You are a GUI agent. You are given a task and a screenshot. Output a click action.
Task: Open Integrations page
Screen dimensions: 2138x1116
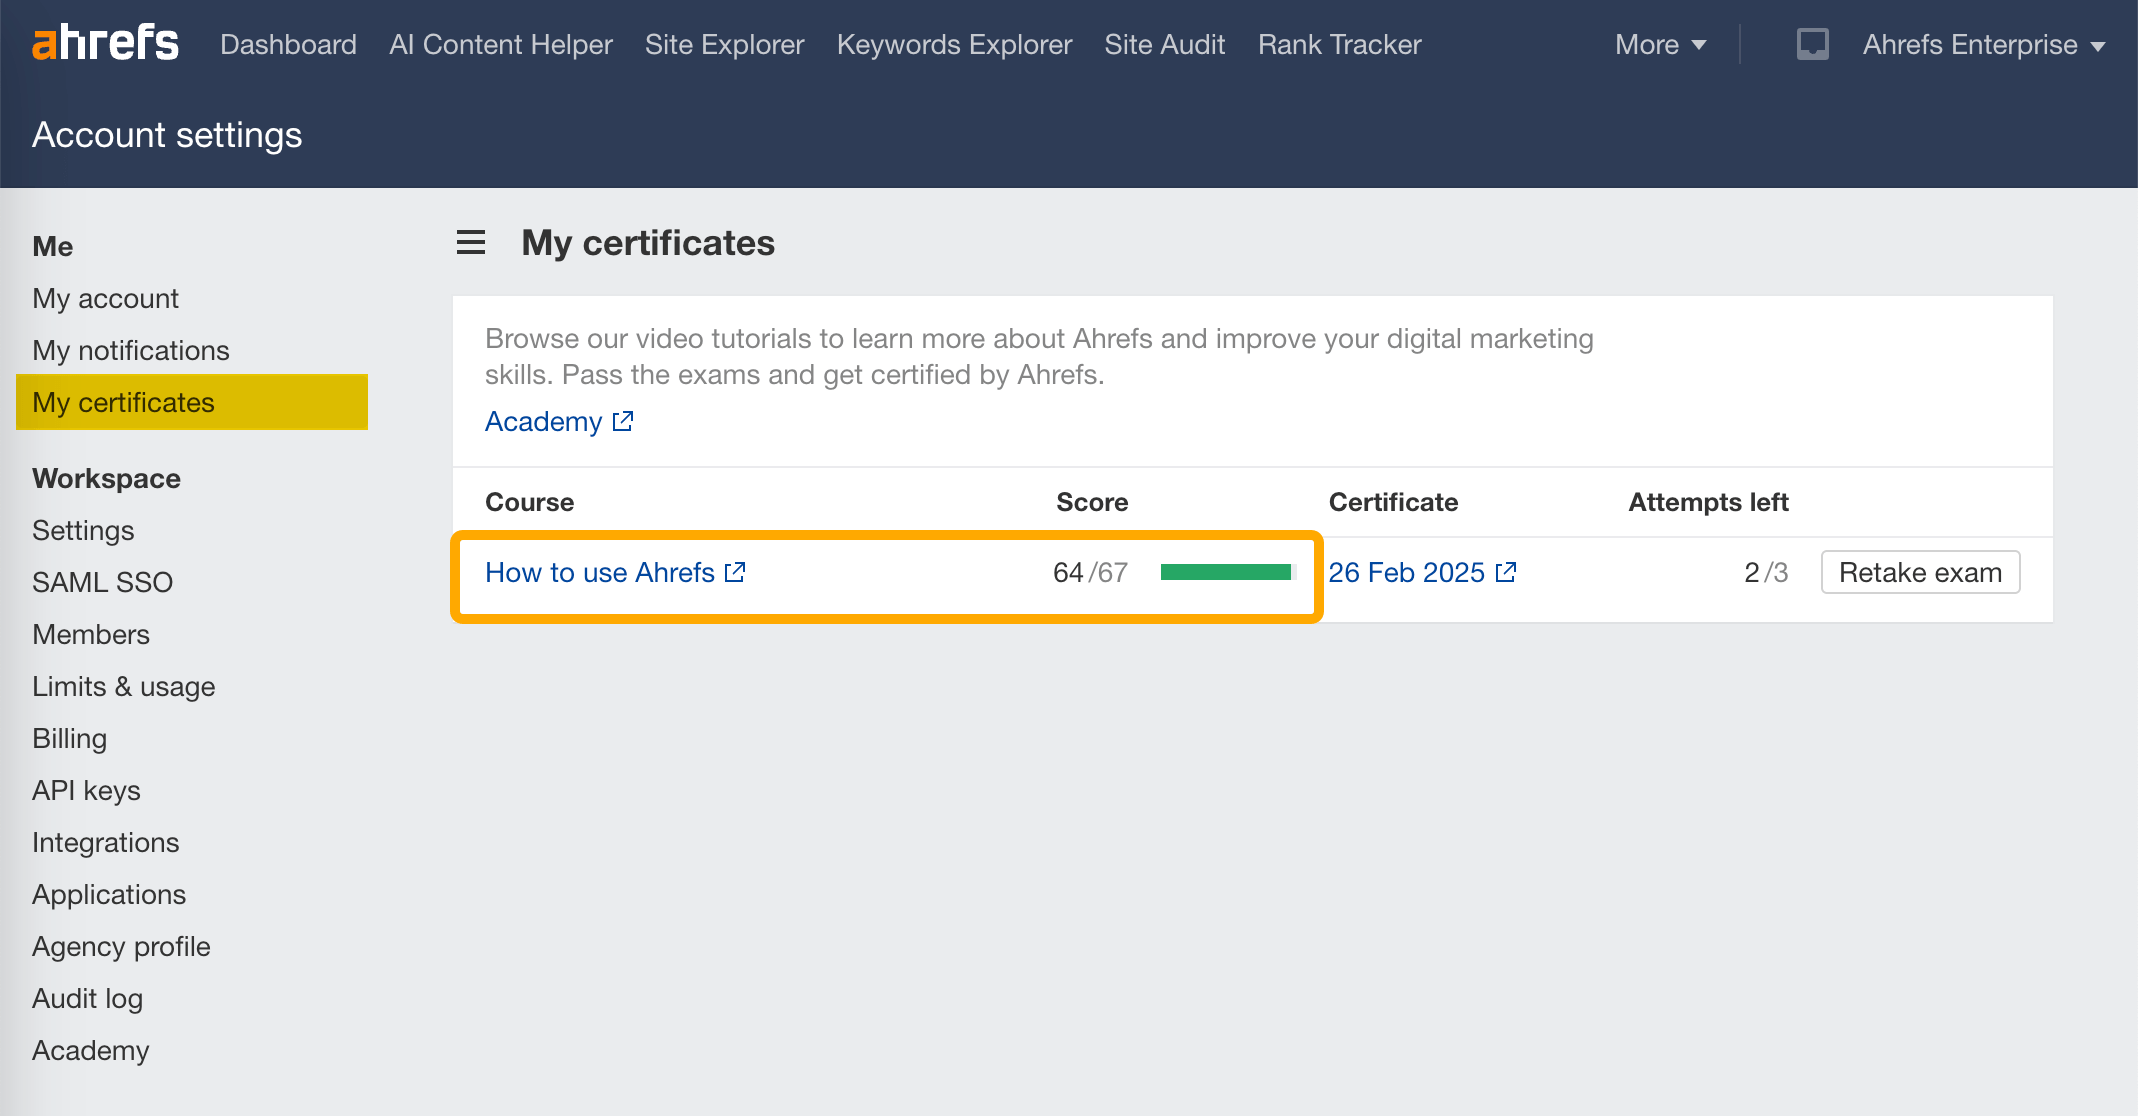click(x=106, y=842)
